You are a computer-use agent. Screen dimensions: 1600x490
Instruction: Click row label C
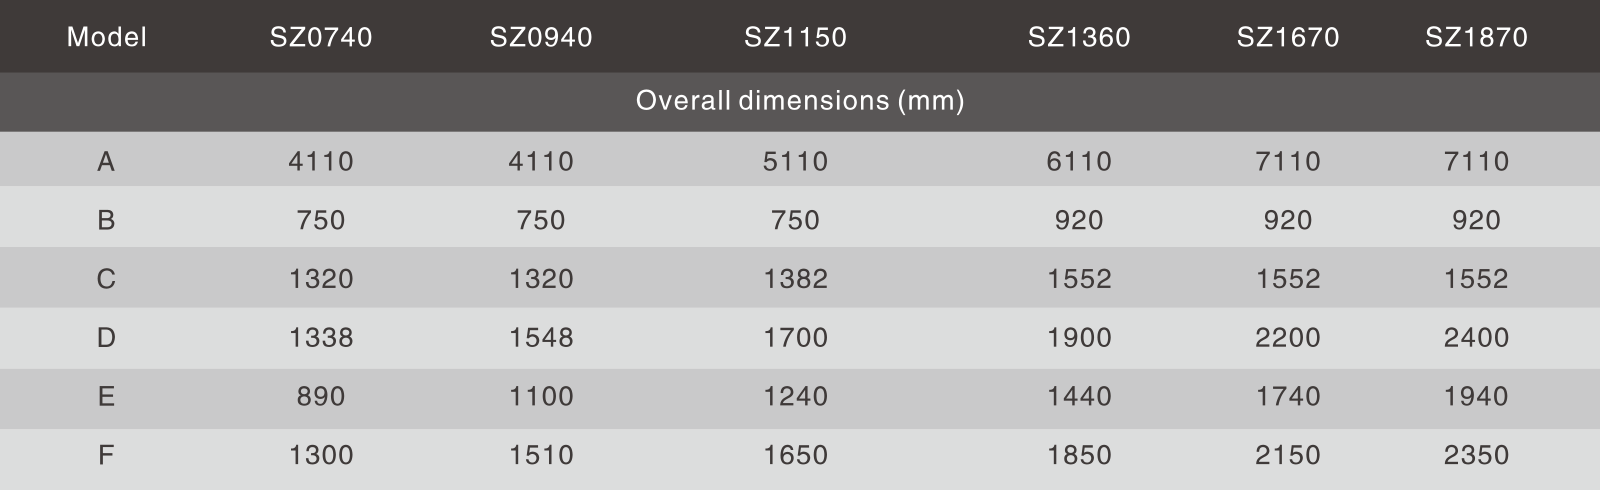coord(106,278)
